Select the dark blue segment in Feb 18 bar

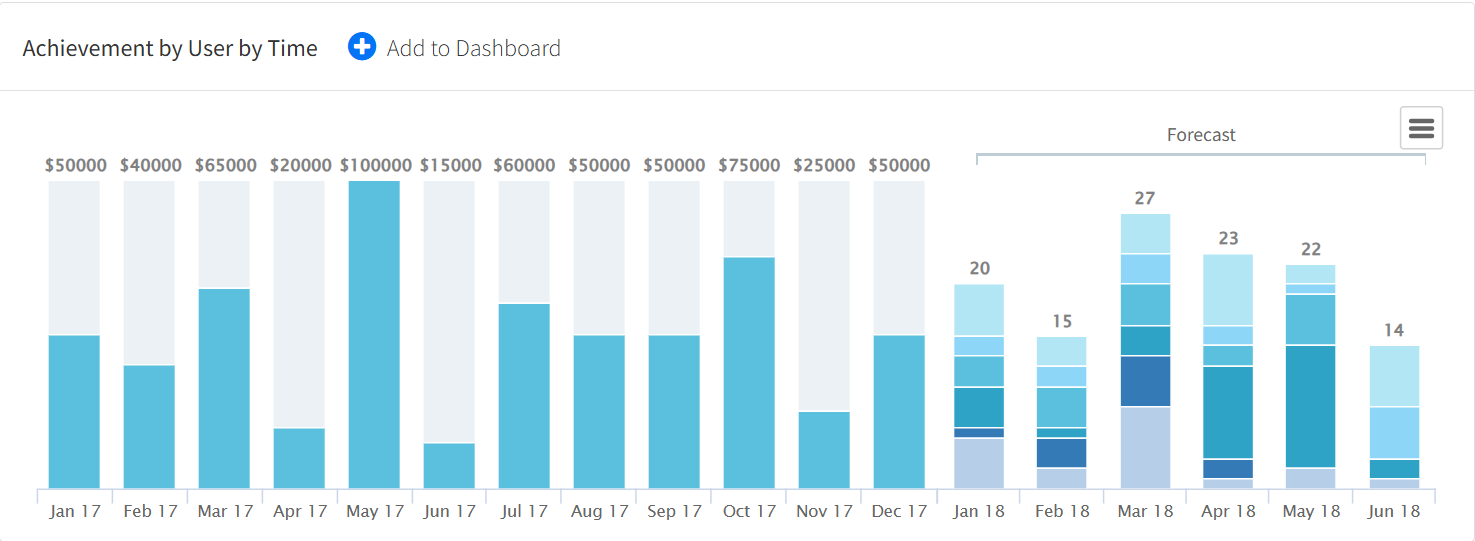point(1062,453)
